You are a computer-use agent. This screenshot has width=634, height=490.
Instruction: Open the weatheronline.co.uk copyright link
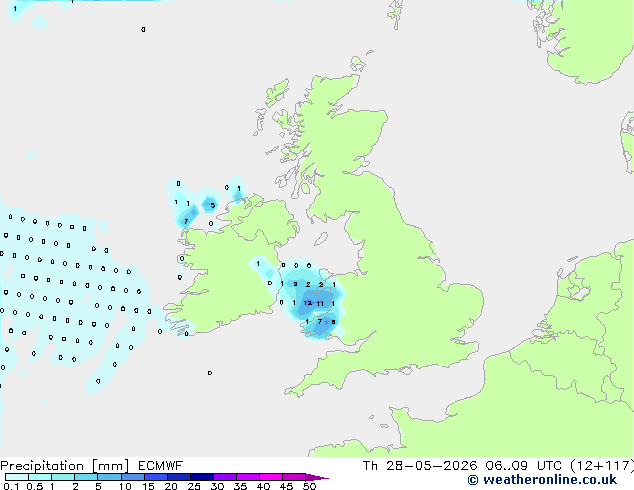click(542, 480)
